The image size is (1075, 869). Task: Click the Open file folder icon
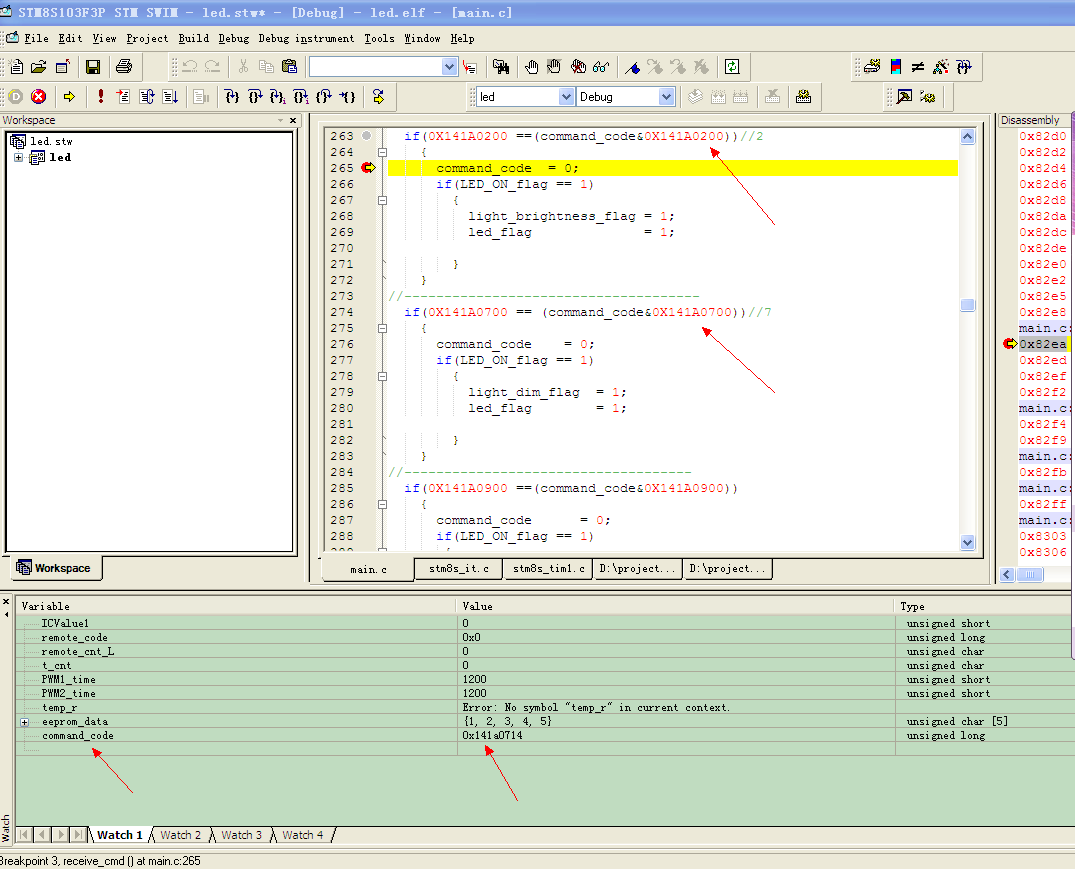pos(38,66)
